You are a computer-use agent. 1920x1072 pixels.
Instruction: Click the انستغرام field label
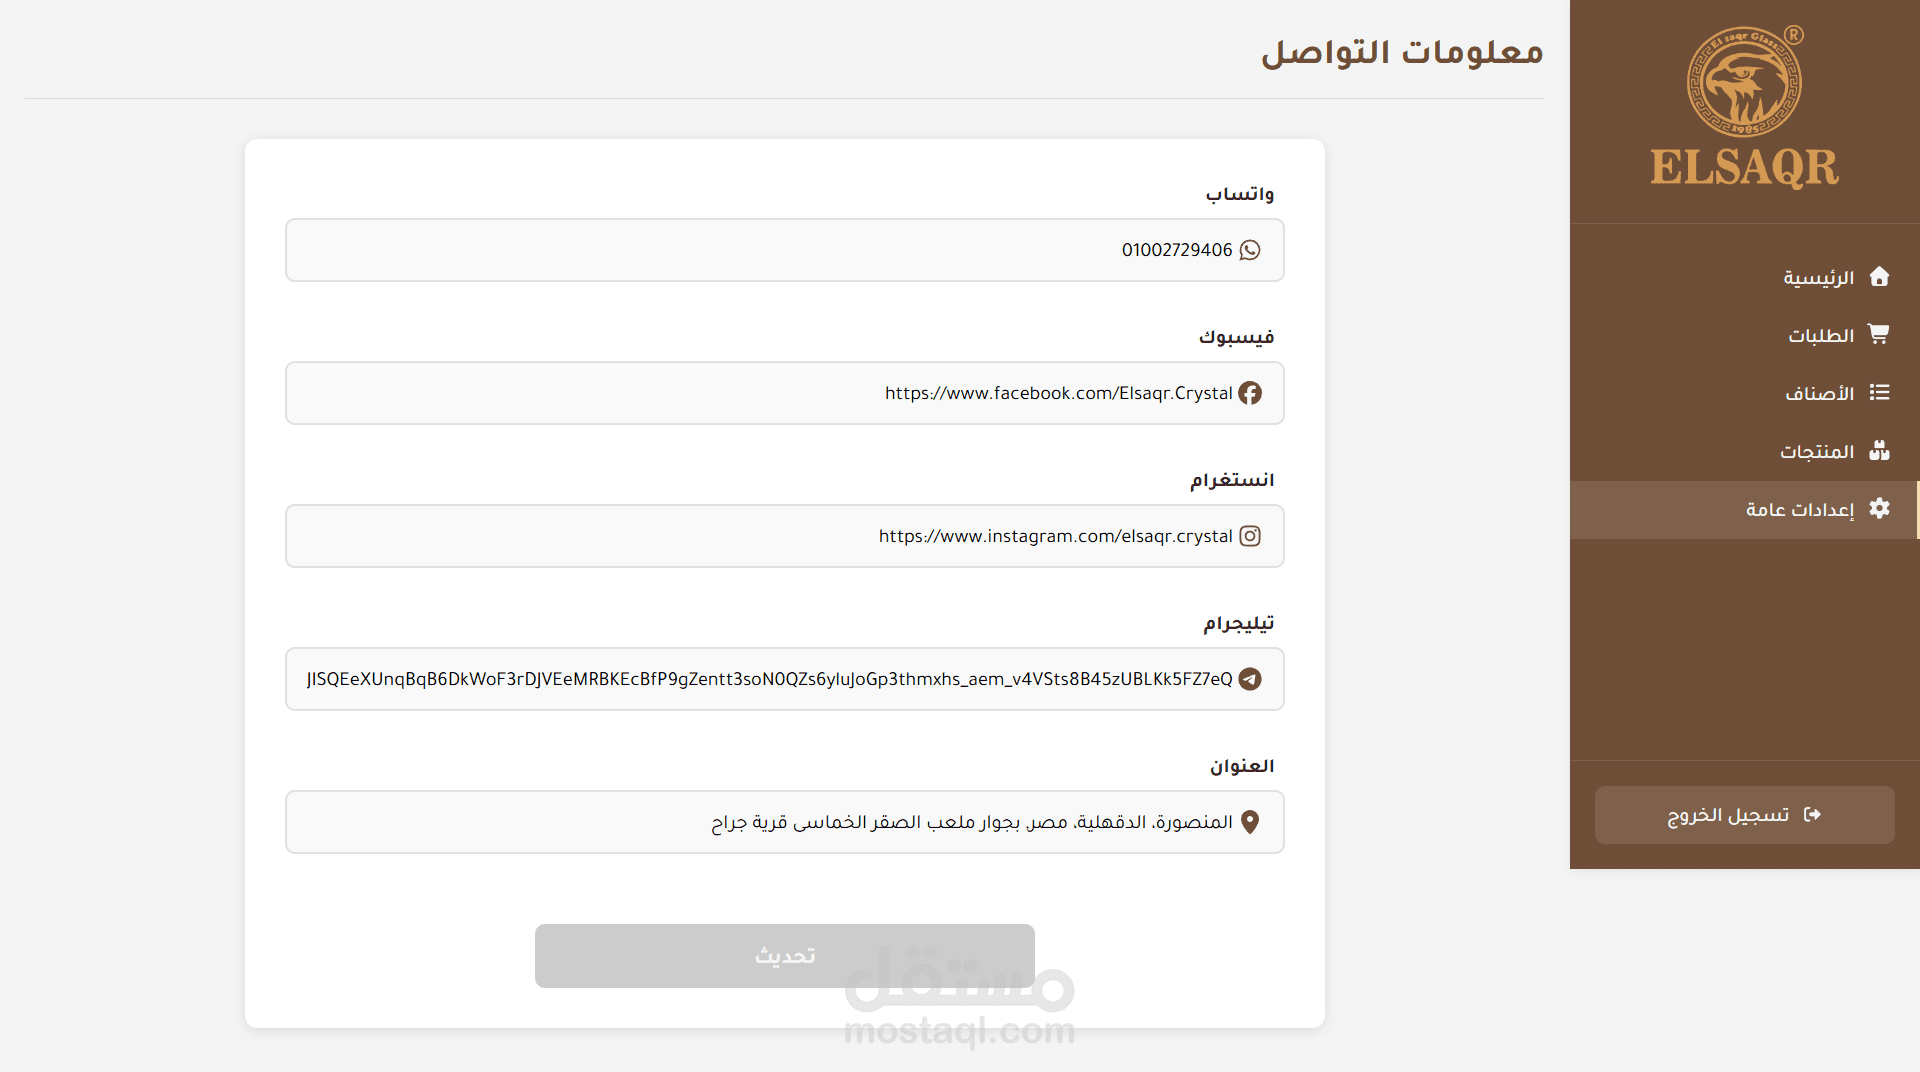point(1232,480)
